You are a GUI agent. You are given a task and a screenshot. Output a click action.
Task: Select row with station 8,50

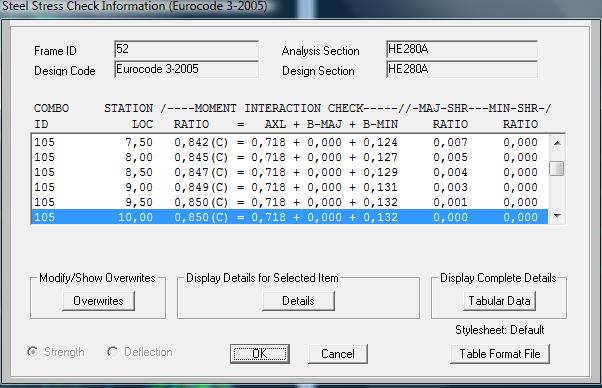[x=289, y=172]
